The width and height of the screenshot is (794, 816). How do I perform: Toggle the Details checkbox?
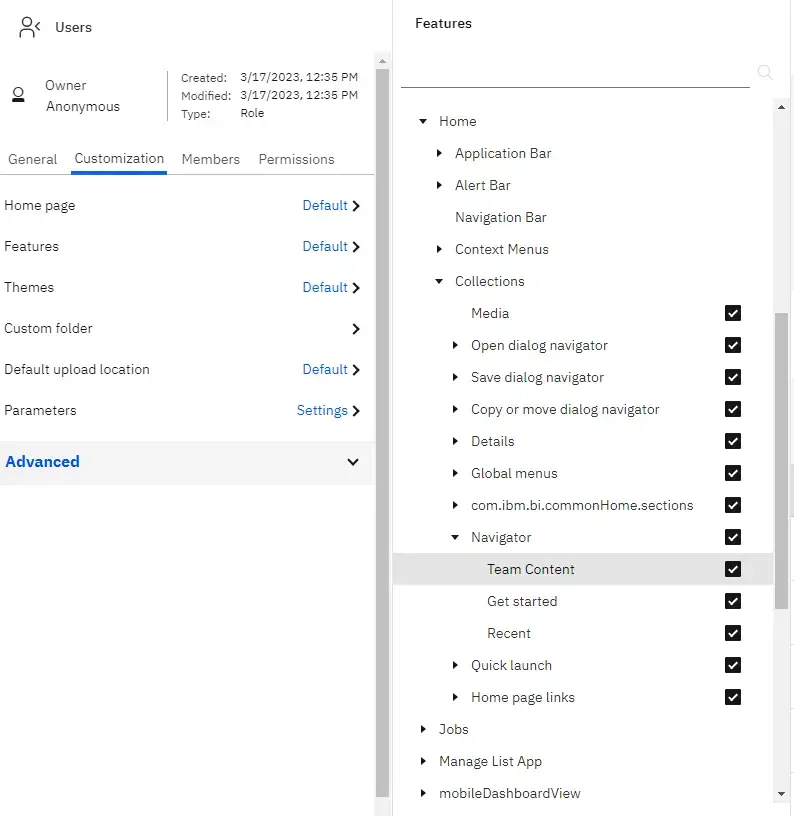[733, 441]
